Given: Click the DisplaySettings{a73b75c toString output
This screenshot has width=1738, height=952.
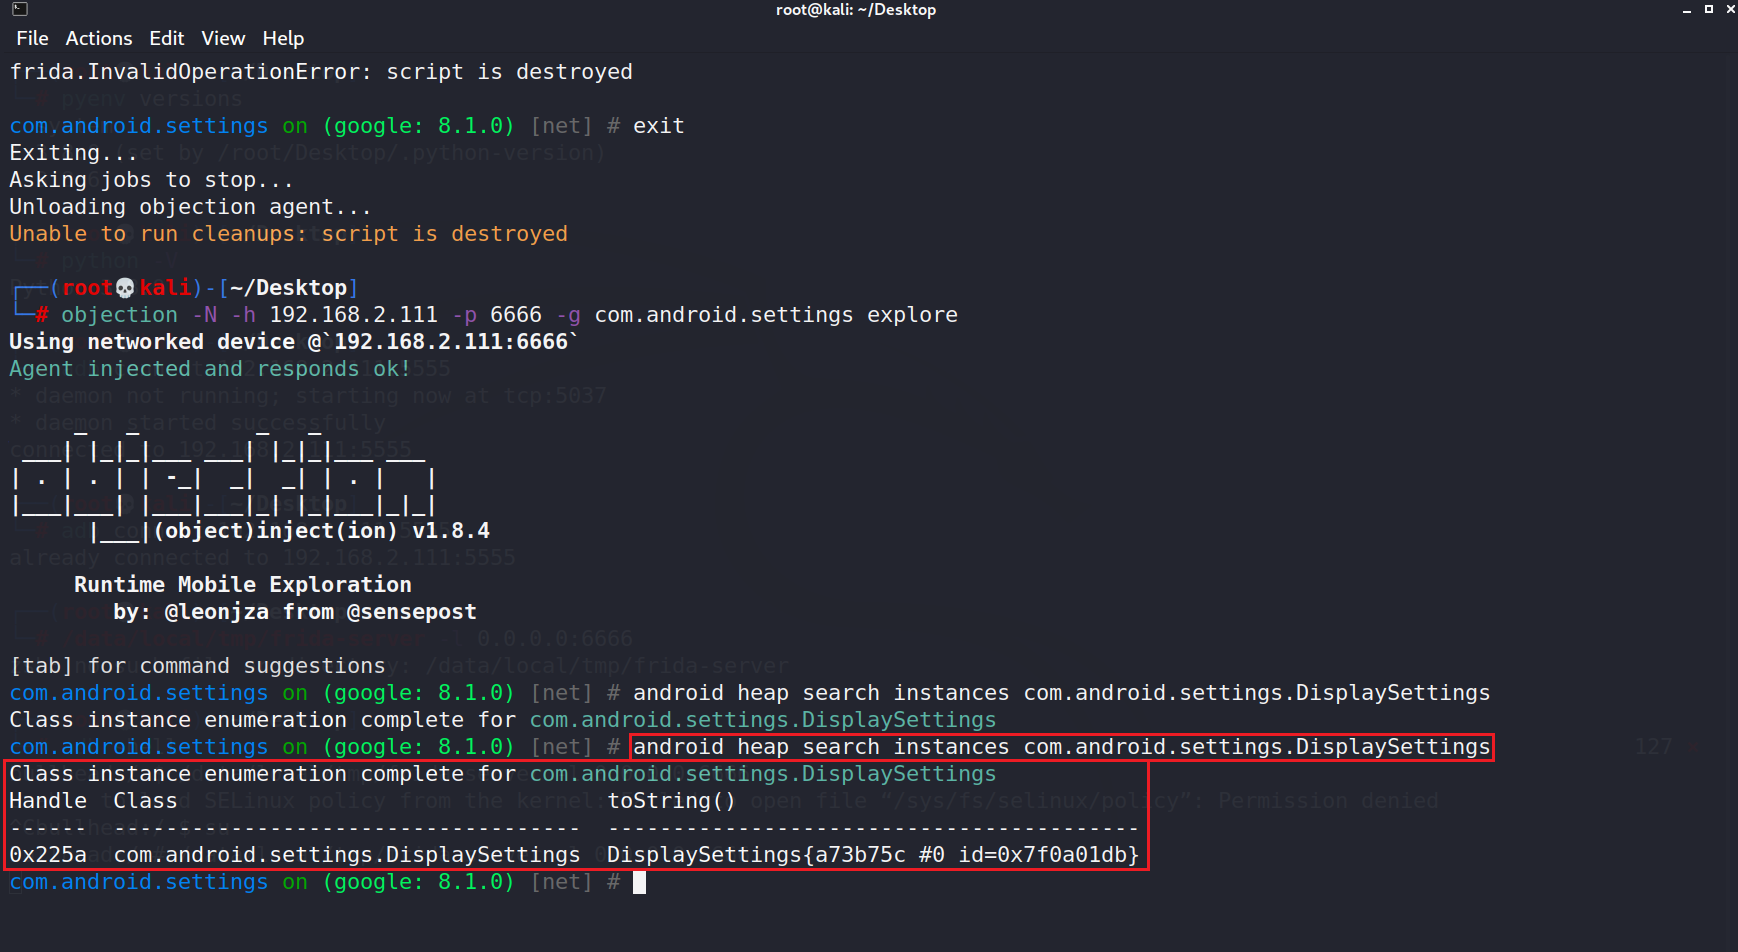Looking at the screenshot, I should (x=873, y=855).
